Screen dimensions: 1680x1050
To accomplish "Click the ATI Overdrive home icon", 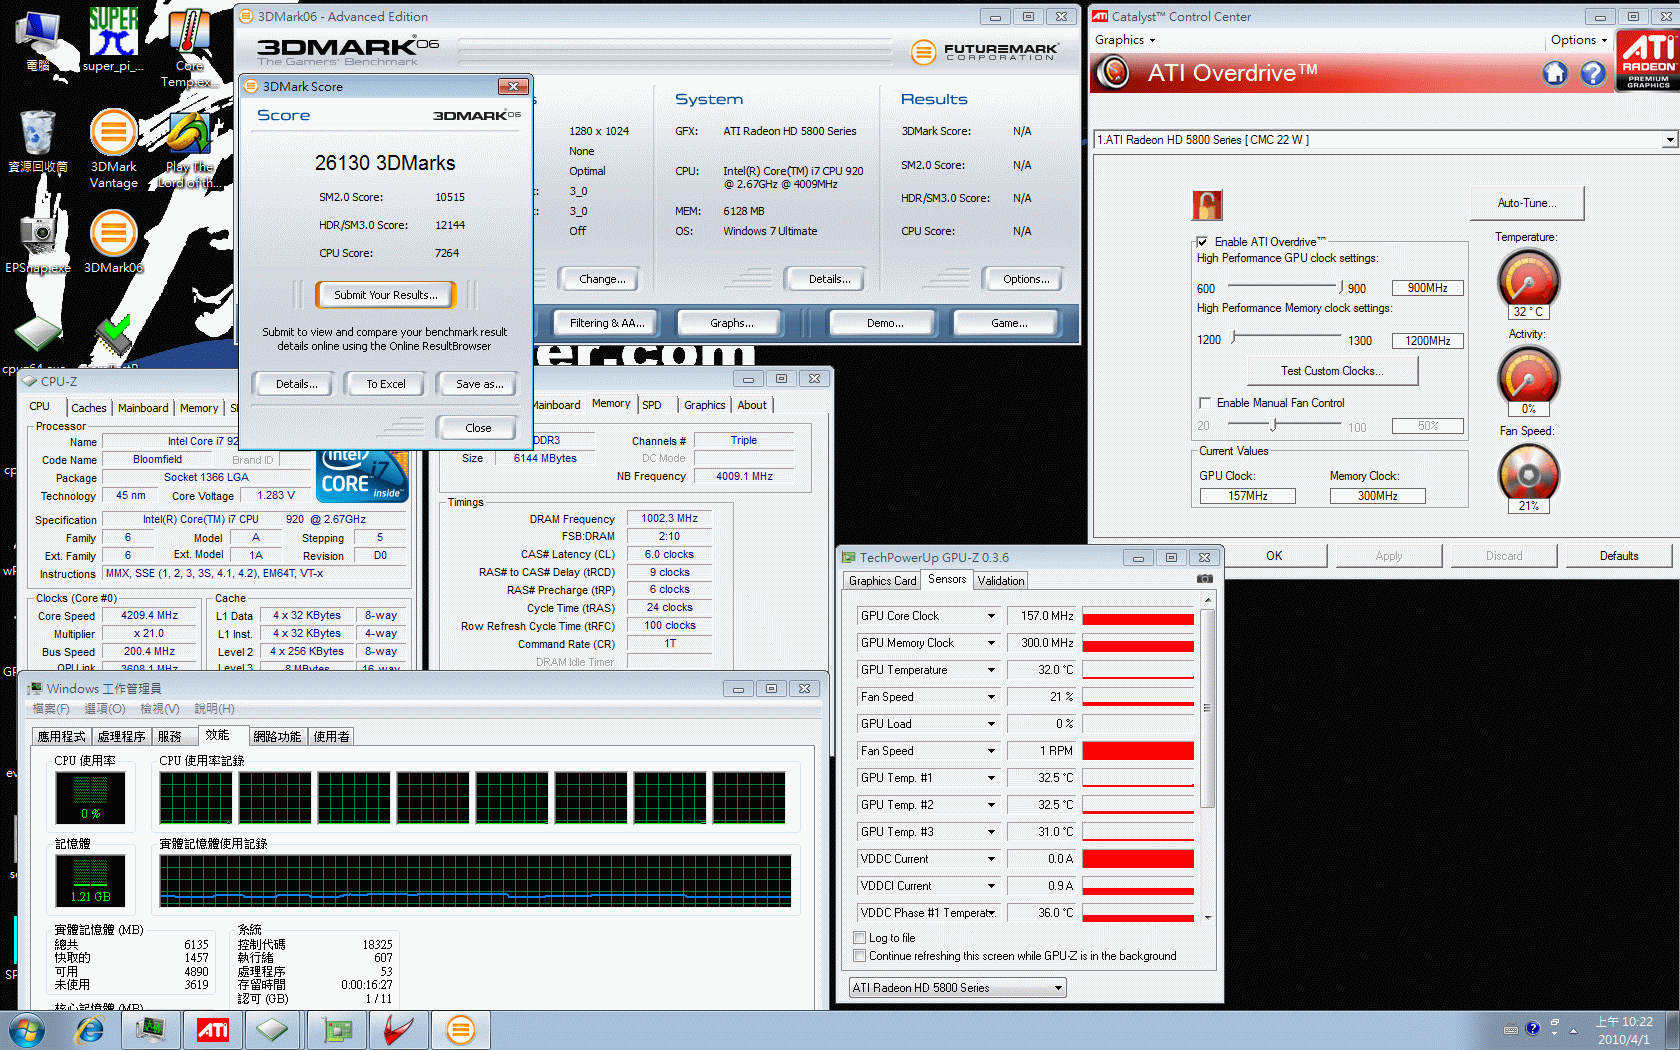I will (1554, 73).
